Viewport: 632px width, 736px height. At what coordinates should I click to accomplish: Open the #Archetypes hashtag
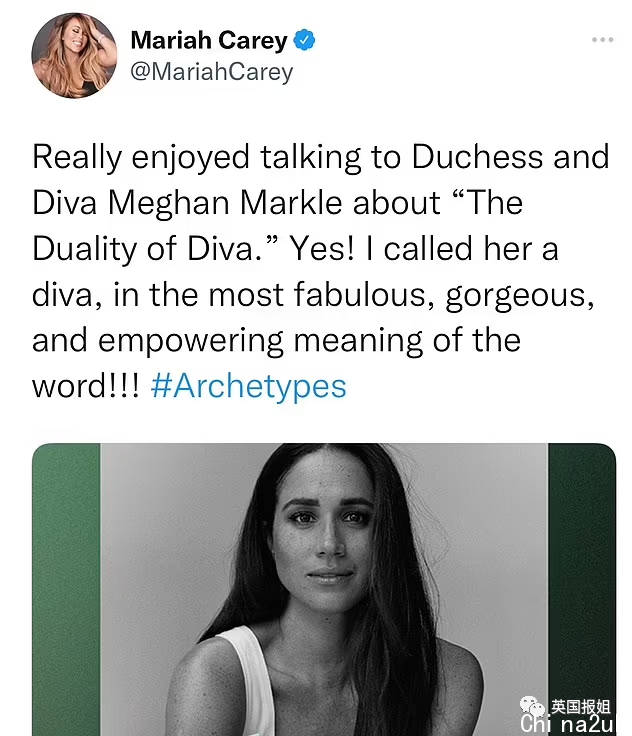click(248, 386)
